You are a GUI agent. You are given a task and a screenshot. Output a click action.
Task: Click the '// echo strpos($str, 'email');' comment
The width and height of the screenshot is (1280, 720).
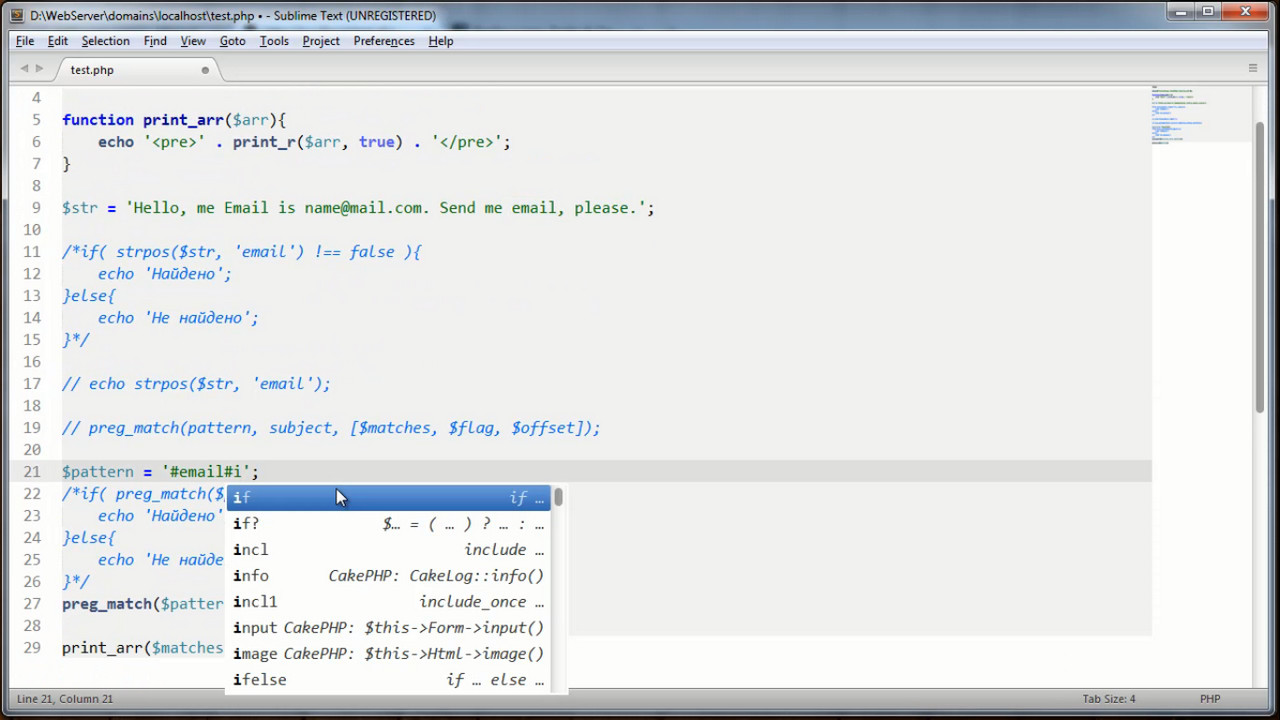(x=196, y=384)
